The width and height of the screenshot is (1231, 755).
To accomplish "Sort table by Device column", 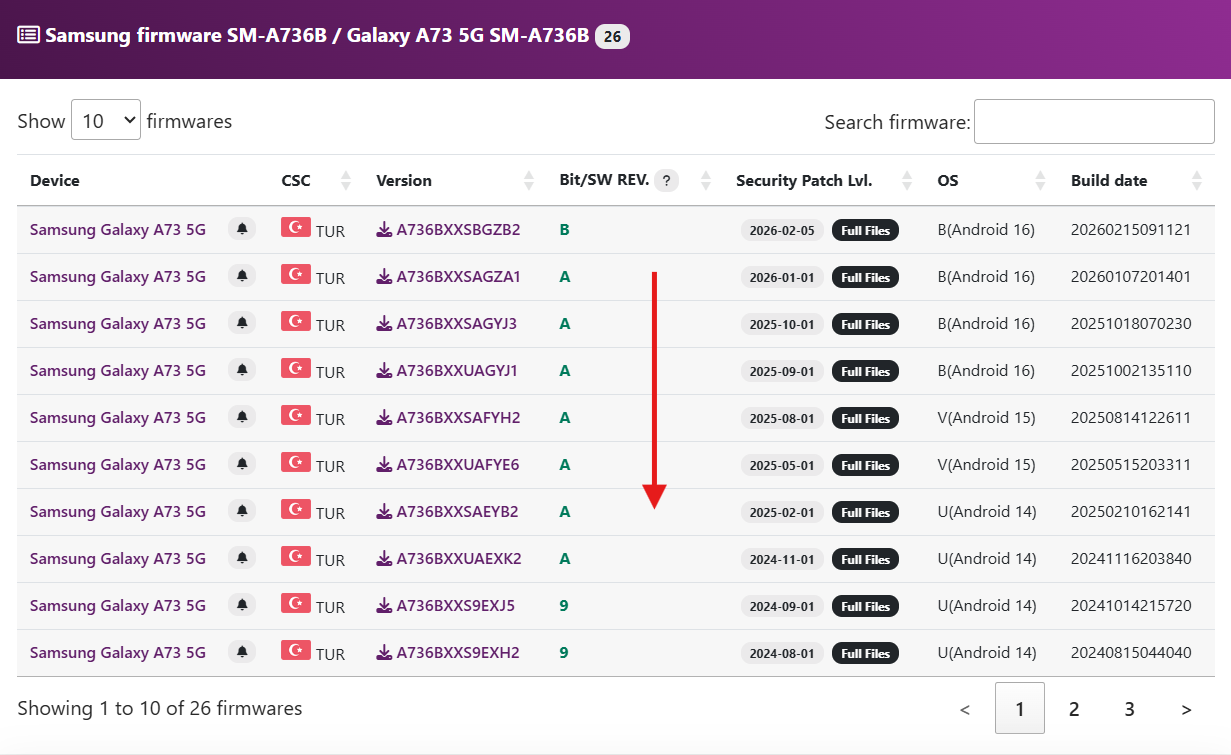I will [x=55, y=181].
